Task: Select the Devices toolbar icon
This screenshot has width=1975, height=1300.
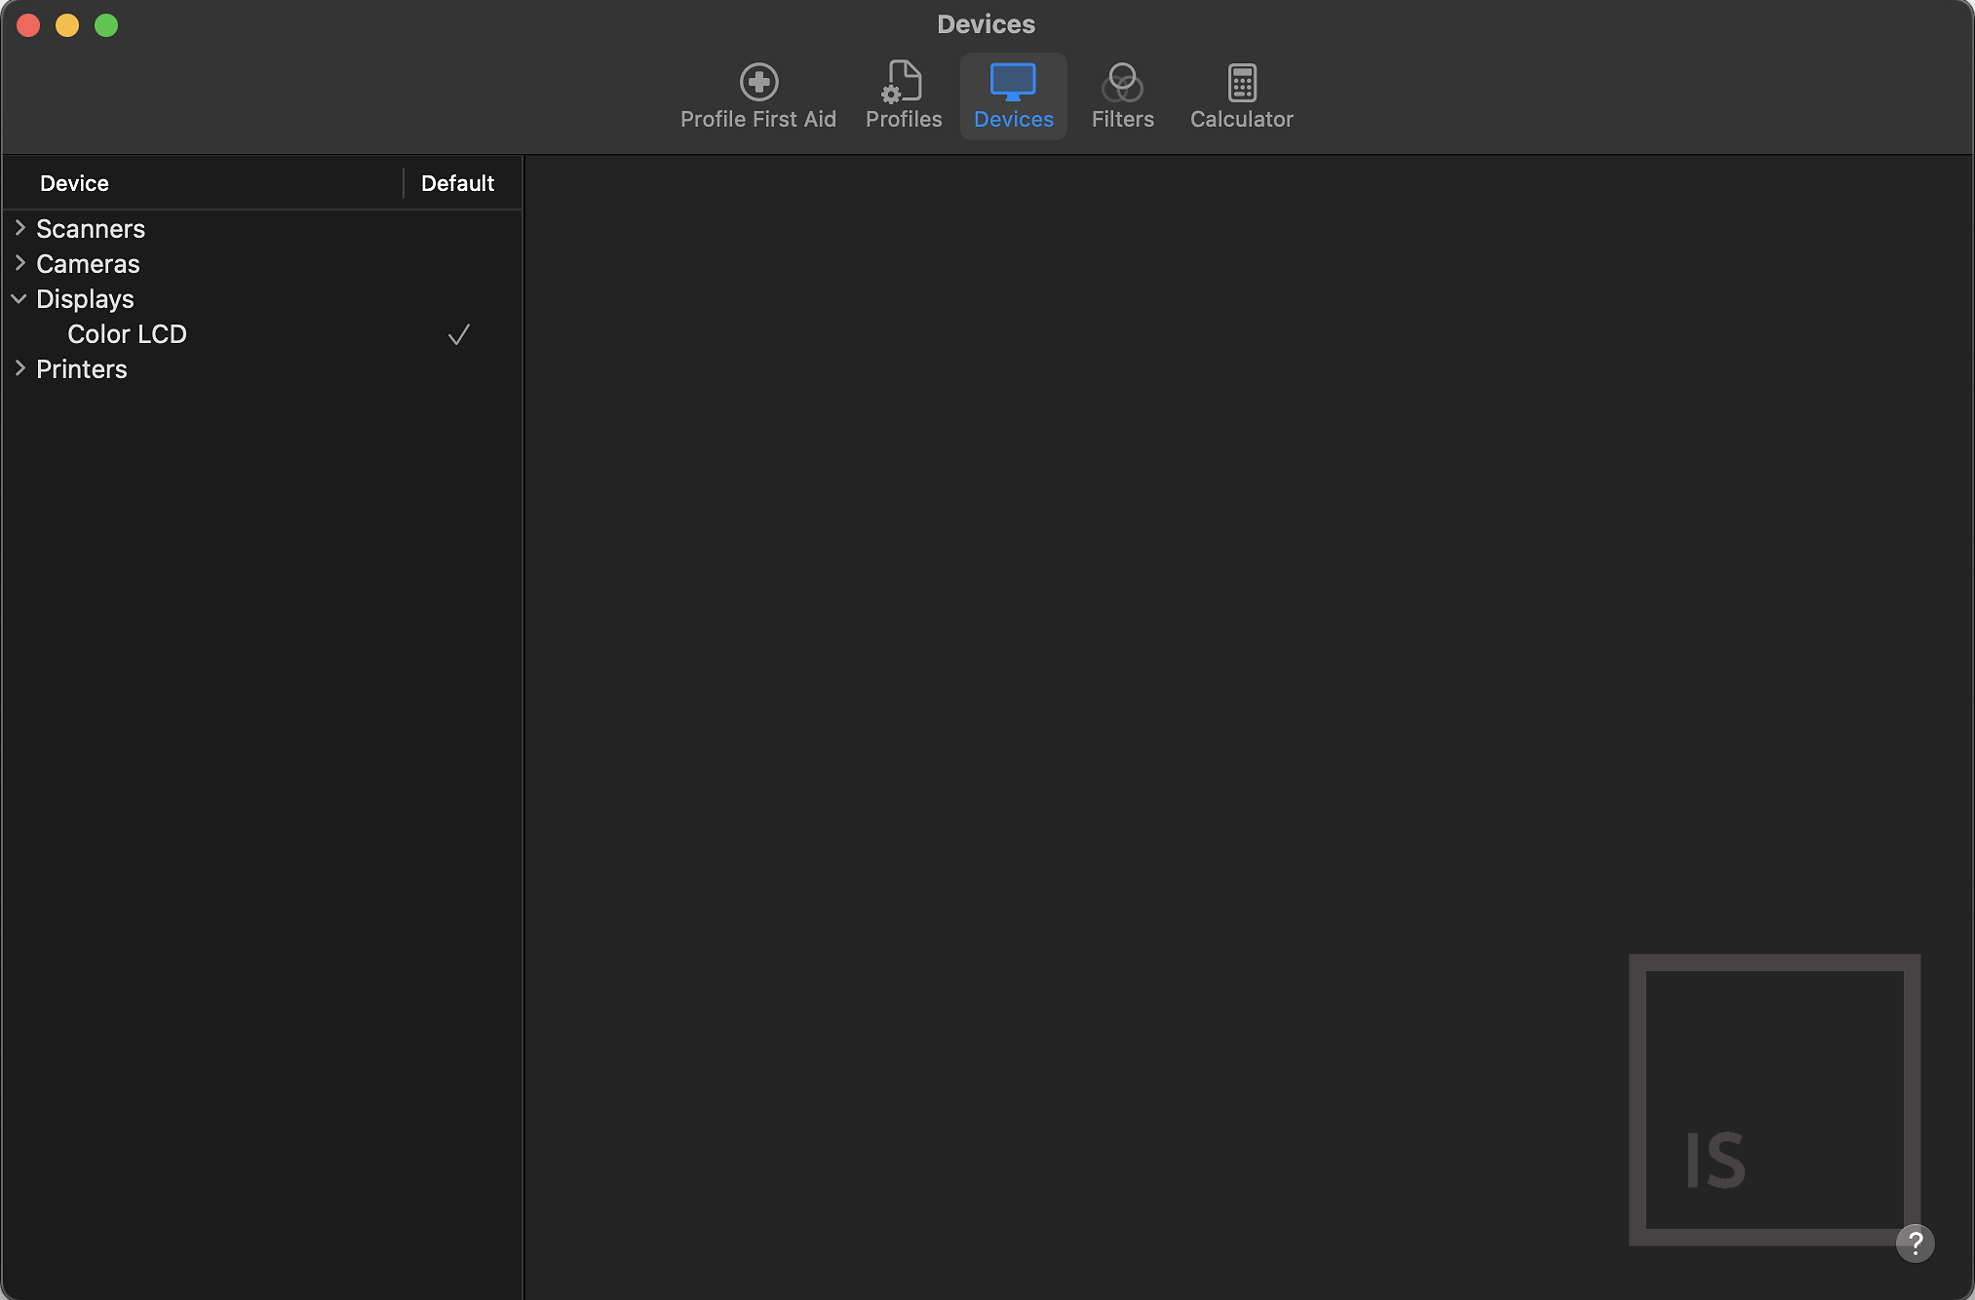Action: (x=1012, y=95)
